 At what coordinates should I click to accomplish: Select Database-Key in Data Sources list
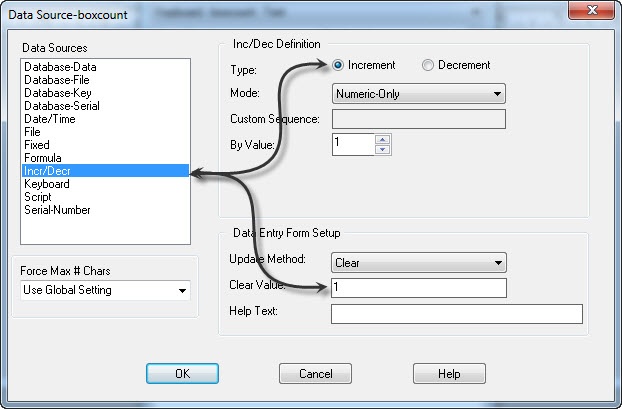click(105, 93)
